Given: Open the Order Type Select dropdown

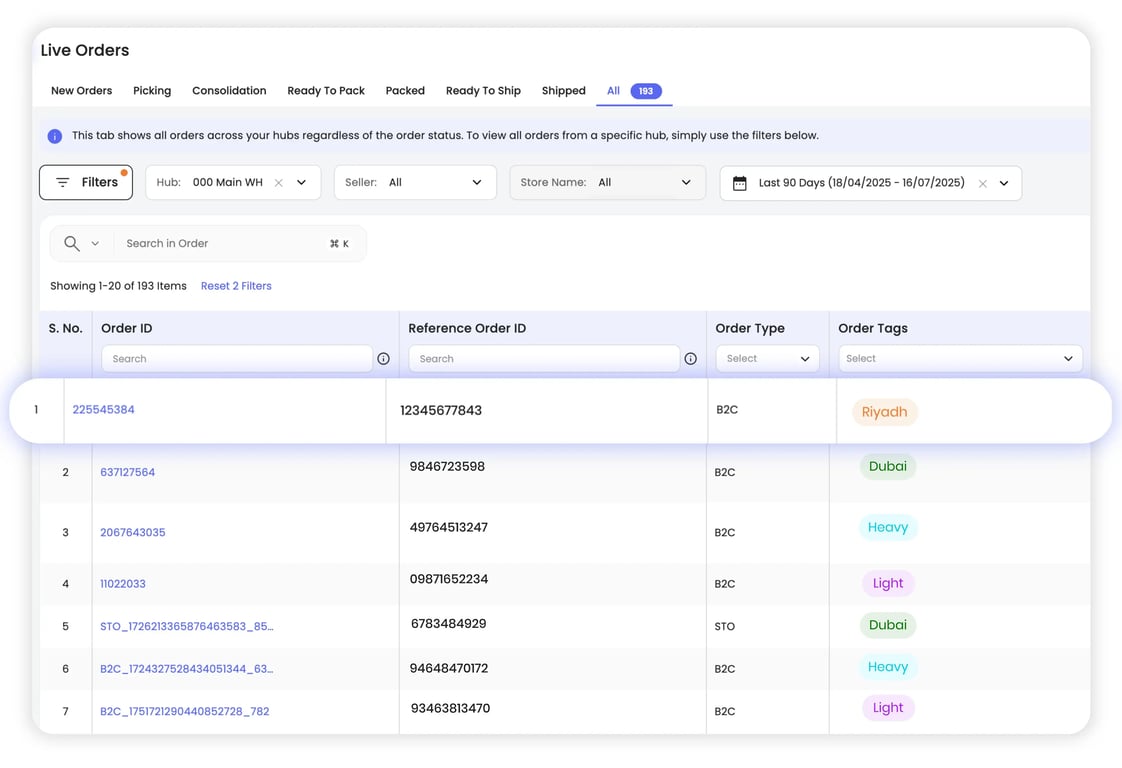Looking at the screenshot, I should 767,359.
